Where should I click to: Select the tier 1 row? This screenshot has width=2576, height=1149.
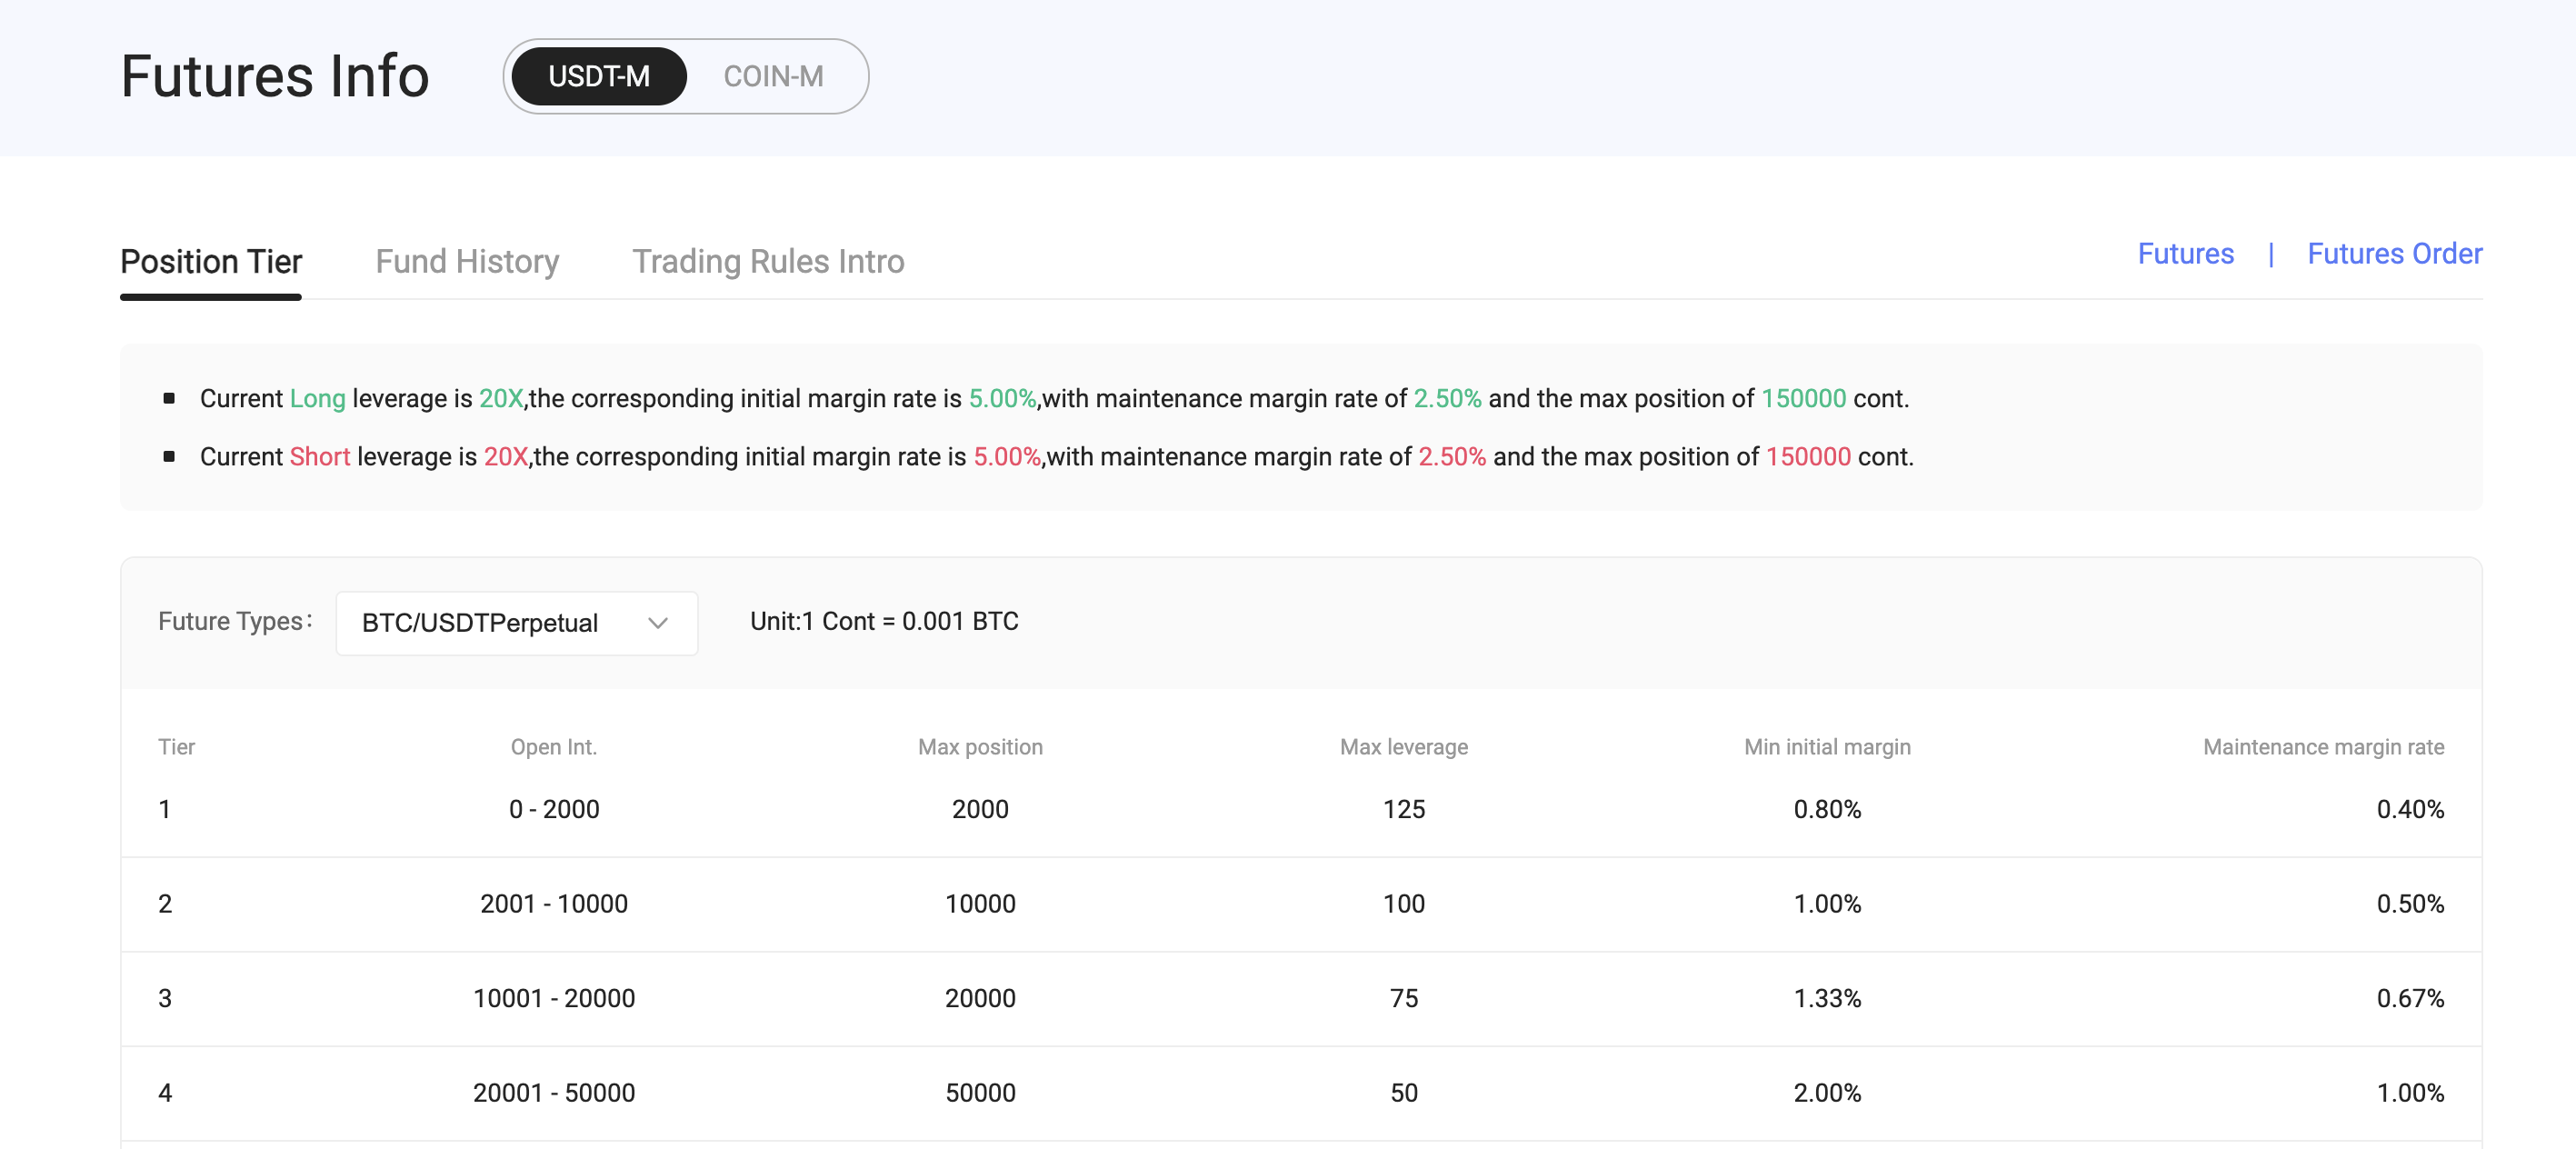tap(1301, 809)
